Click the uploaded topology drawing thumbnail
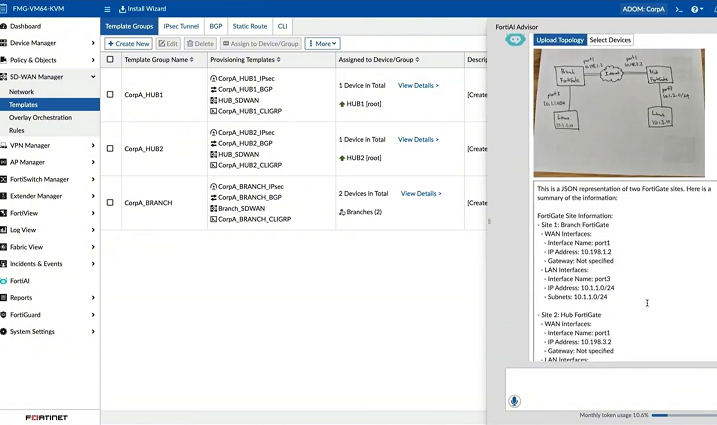This screenshot has height=425, width=717. point(619,113)
